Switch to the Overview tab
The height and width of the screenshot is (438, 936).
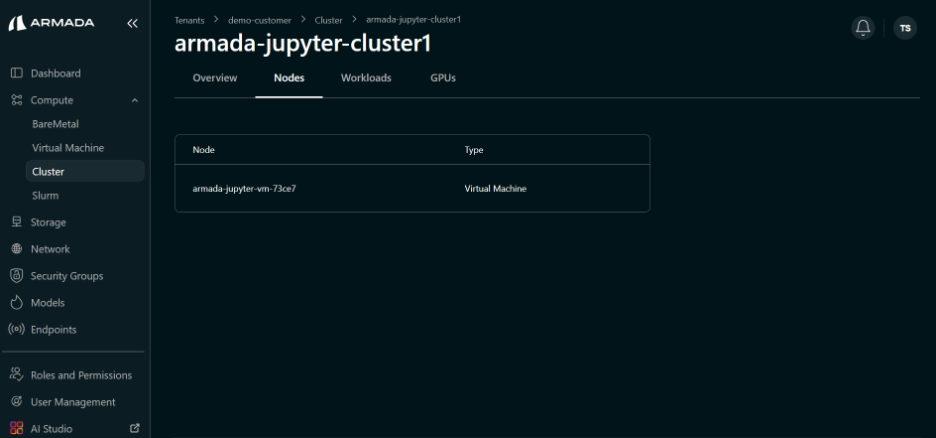pos(215,78)
